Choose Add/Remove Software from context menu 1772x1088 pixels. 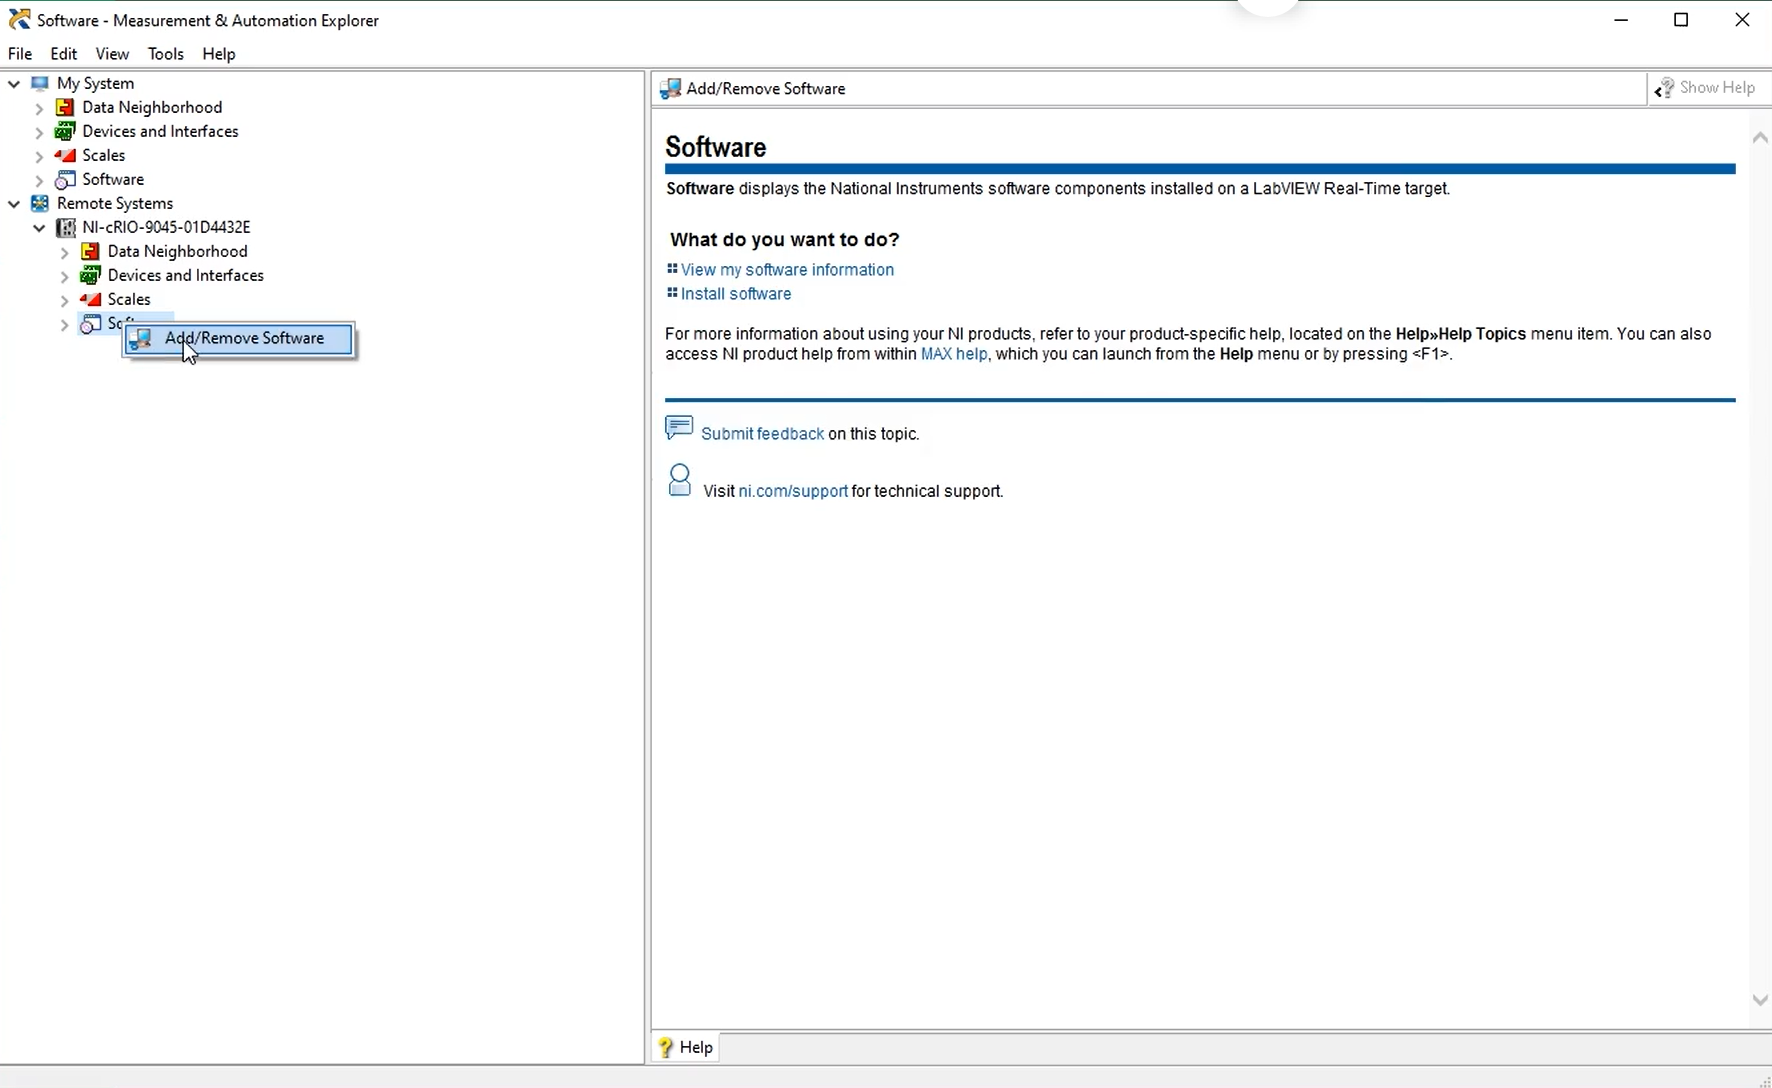point(239,339)
